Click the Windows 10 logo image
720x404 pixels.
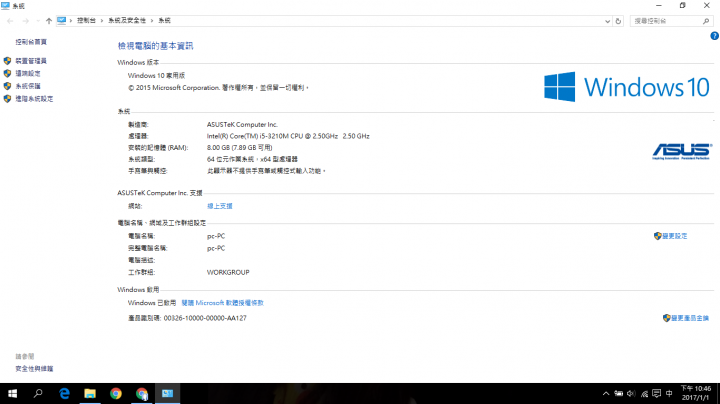click(x=627, y=87)
